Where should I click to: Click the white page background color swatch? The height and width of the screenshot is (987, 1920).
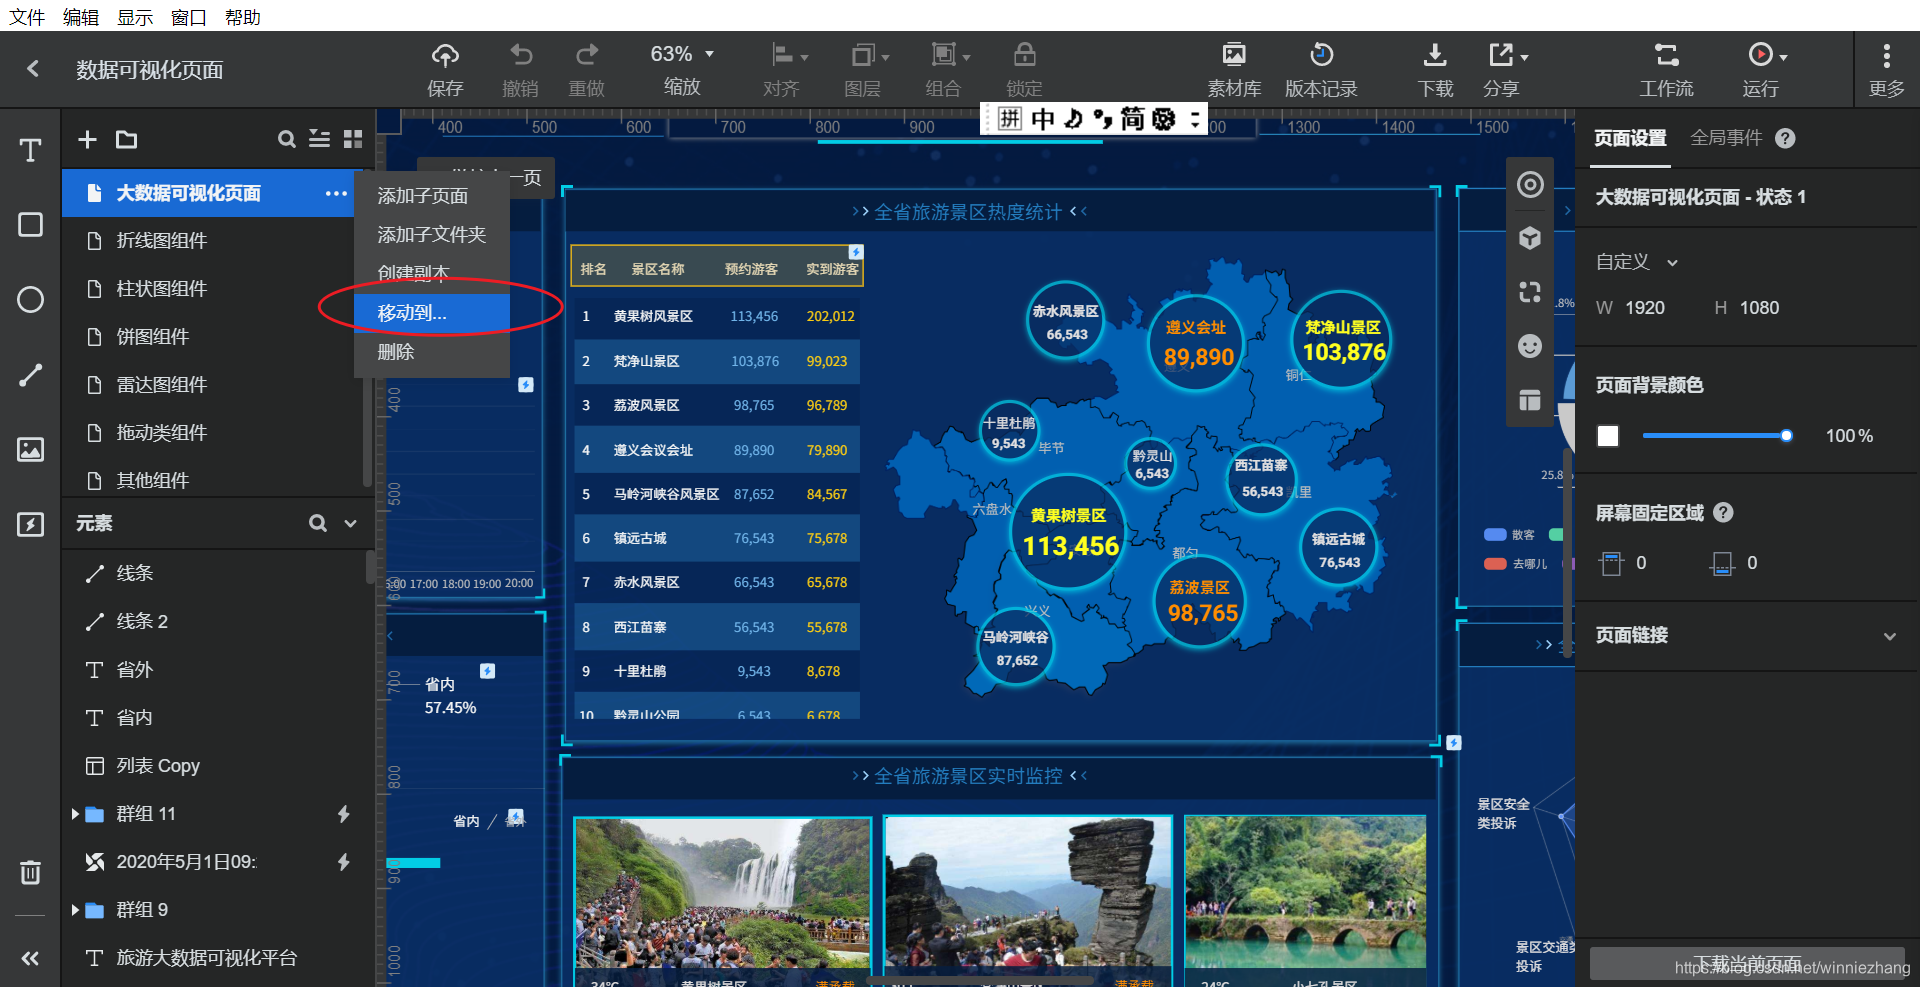point(1608,436)
